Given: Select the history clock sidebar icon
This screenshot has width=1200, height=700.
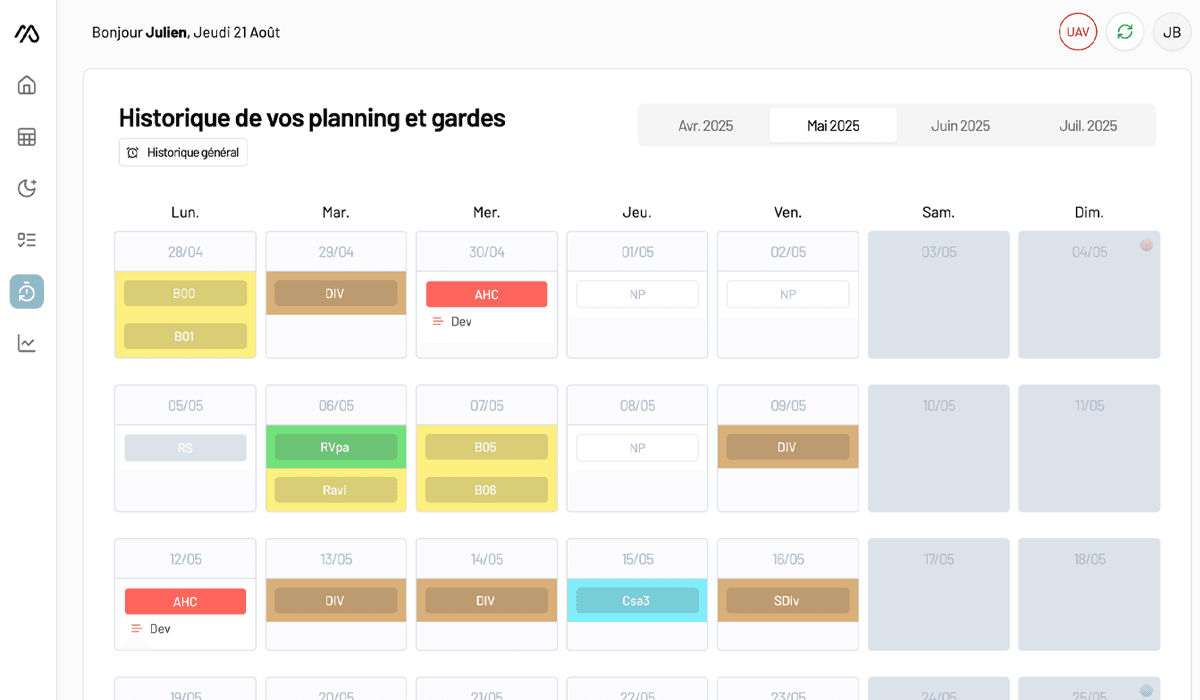Looking at the screenshot, I should [27, 292].
